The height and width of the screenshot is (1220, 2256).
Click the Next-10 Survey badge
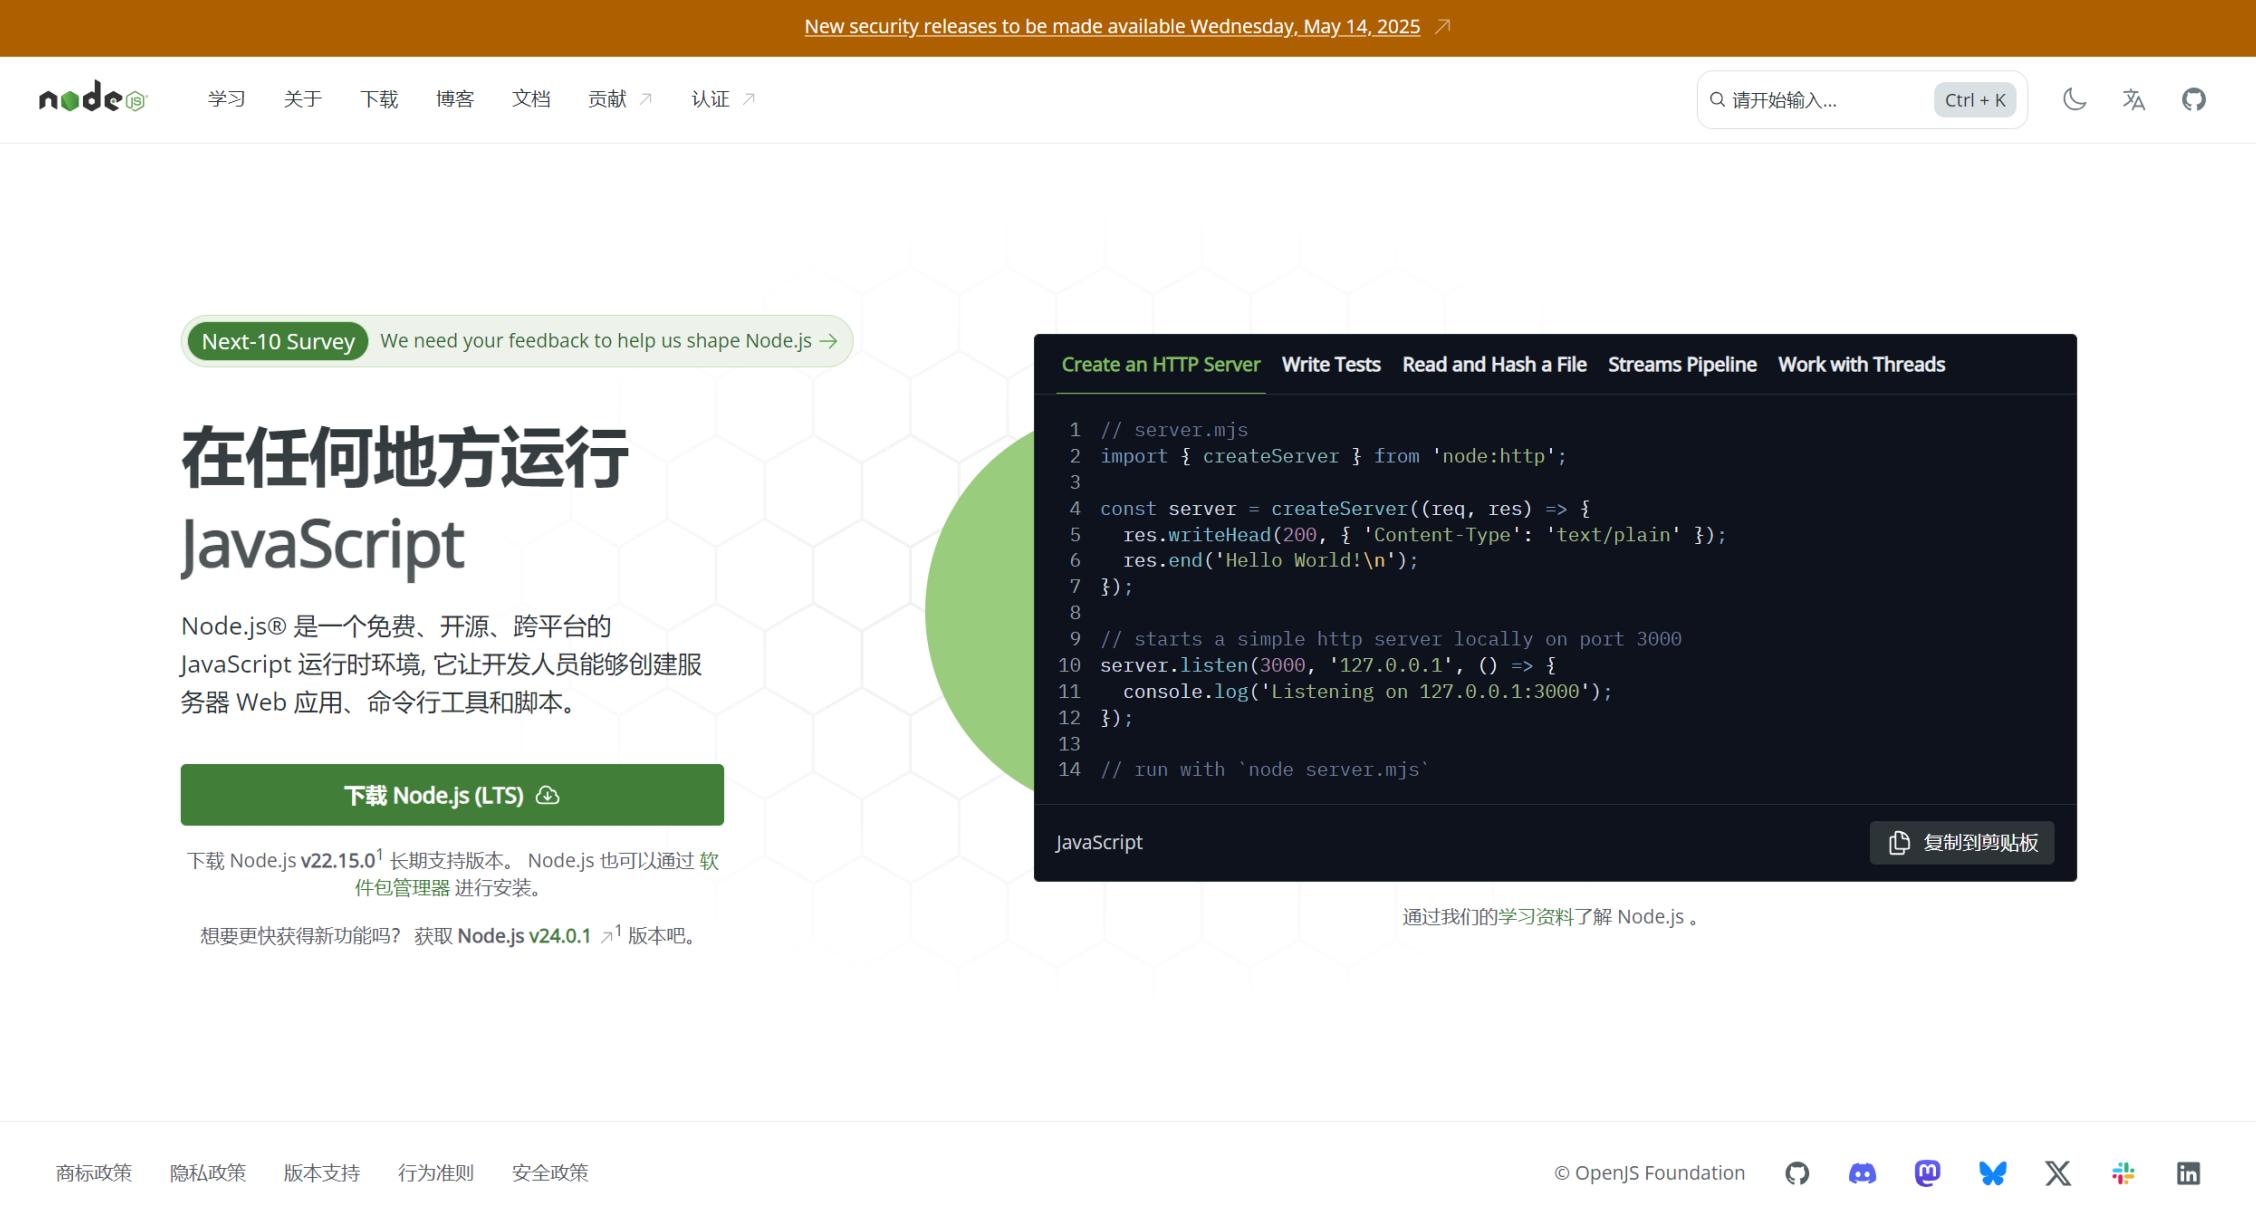click(x=278, y=341)
